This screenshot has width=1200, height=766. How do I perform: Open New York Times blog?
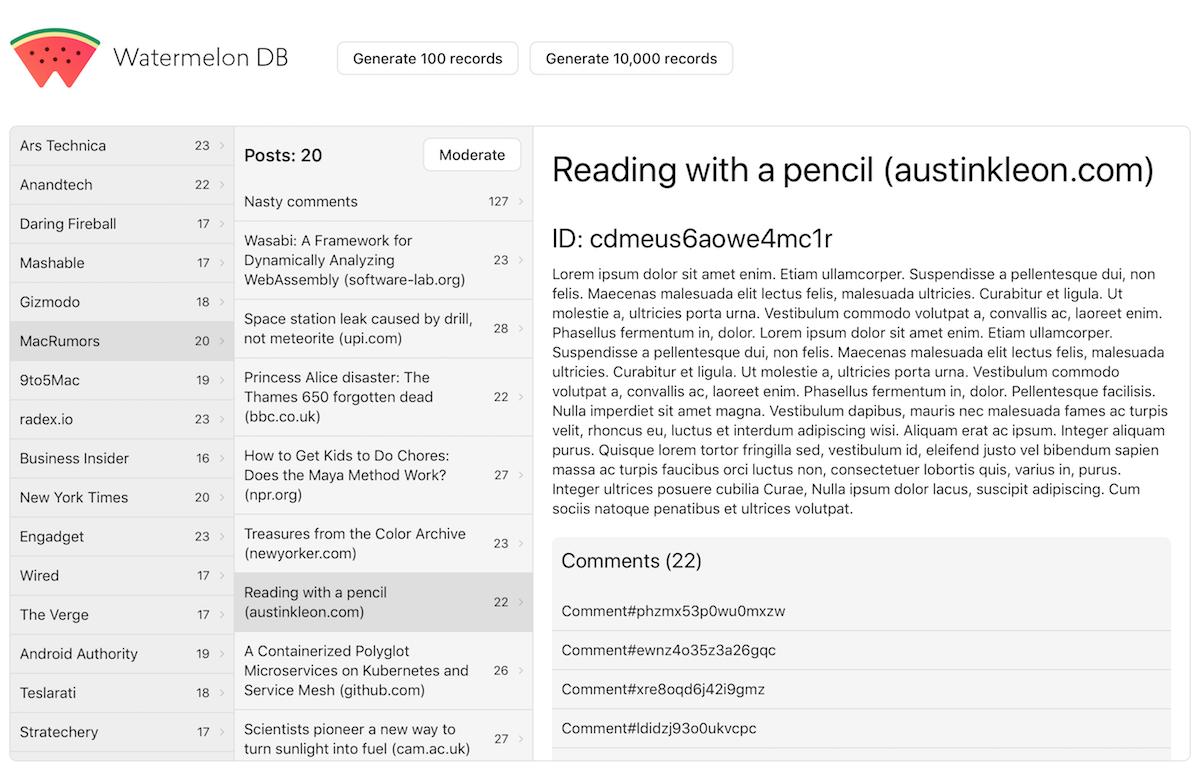pyautogui.click(x=74, y=497)
